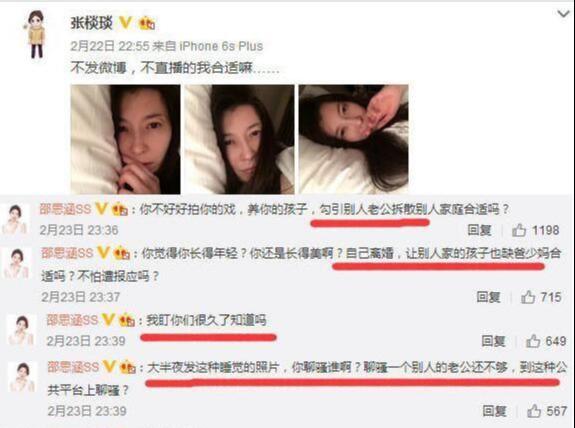Open the third photo with raised hand
575x428 pixels.
pyautogui.click(x=354, y=139)
